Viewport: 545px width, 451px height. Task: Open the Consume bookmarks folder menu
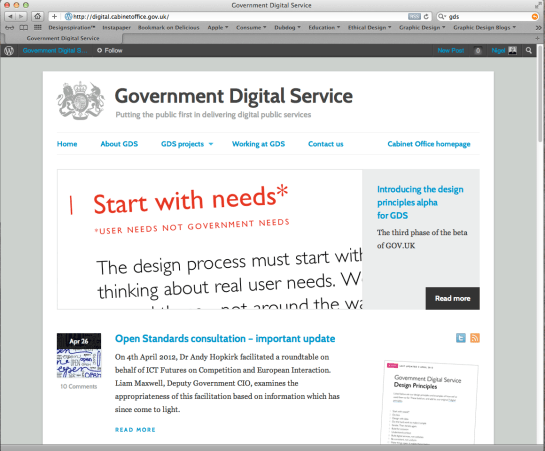[x=251, y=27]
